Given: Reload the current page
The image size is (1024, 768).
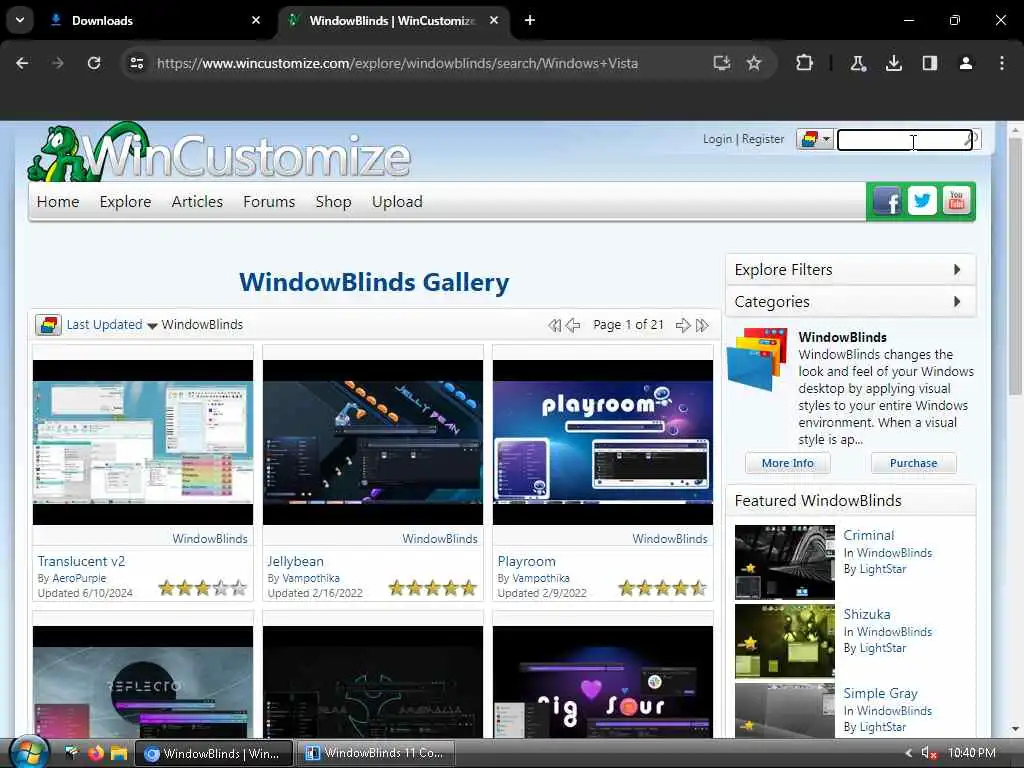Looking at the screenshot, I should click(x=94, y=63).
